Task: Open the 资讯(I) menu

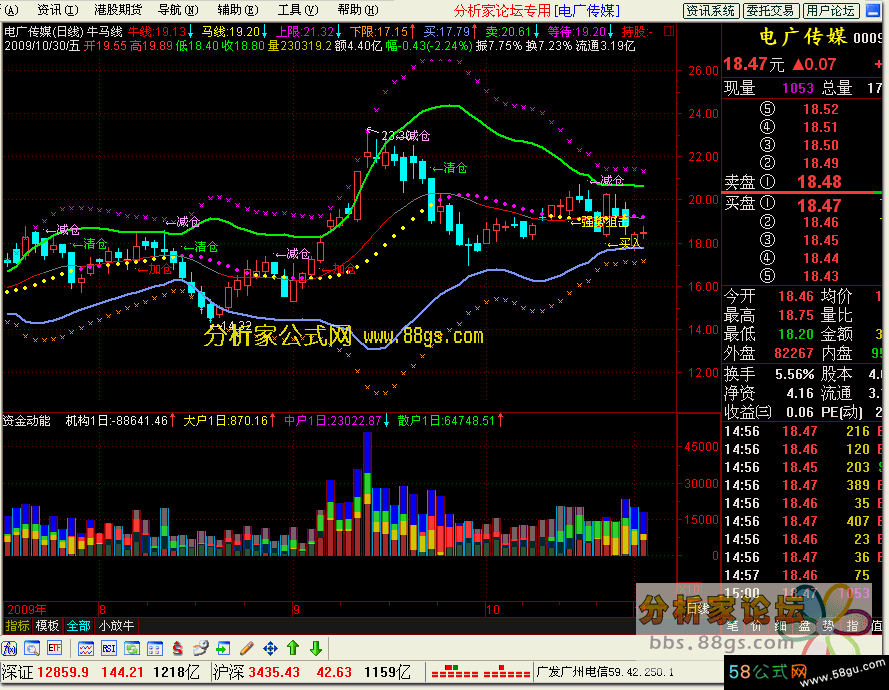Action: [58, 10]
